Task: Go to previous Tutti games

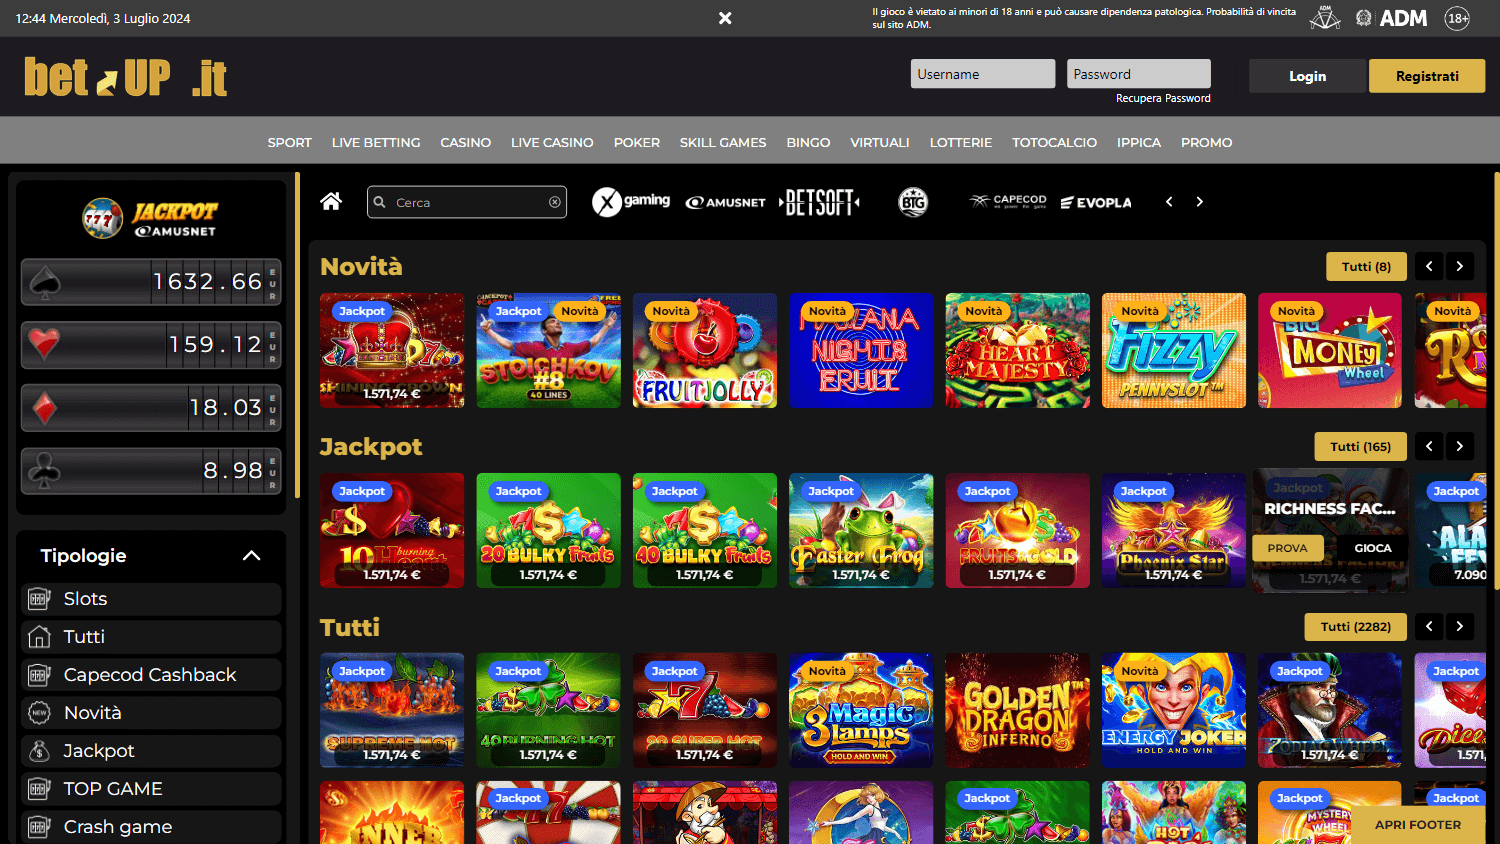Action: (1429, 626)
